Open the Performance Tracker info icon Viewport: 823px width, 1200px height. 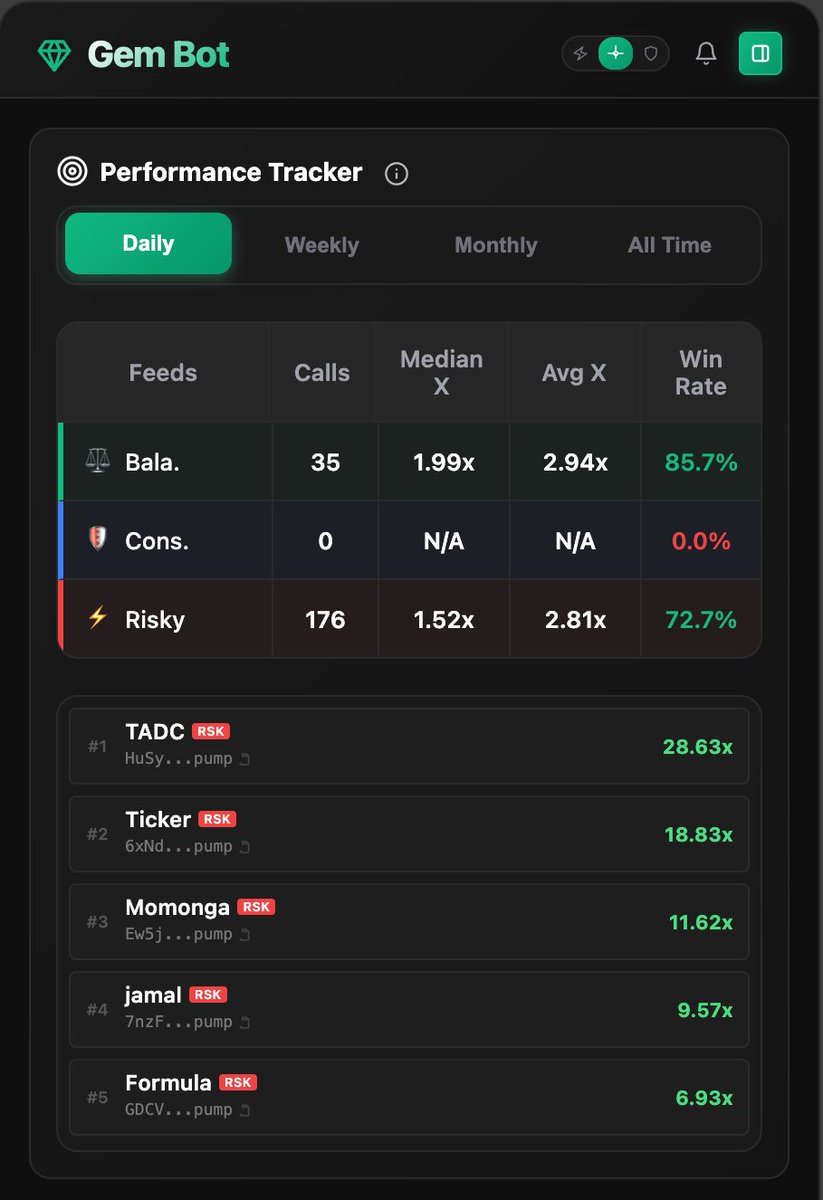(x=396, y=173)
